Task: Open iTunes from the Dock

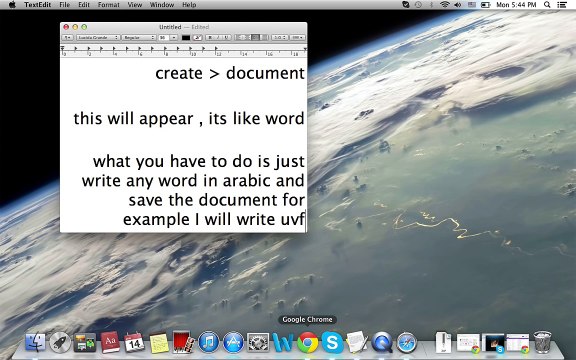Action: click(x=209, y=342)
